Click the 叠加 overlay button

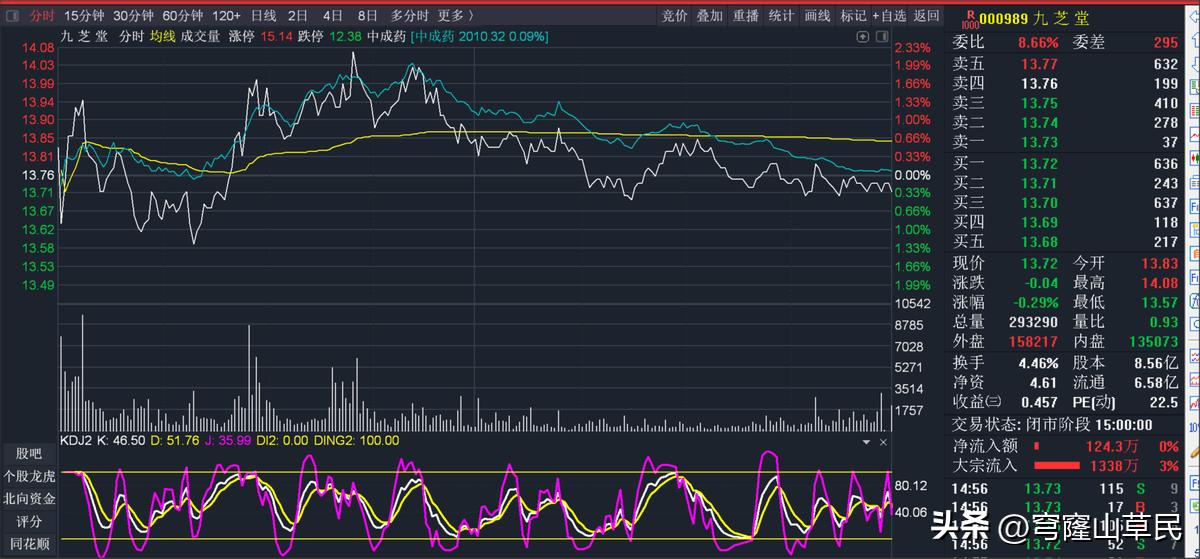(x=710, y=16)
